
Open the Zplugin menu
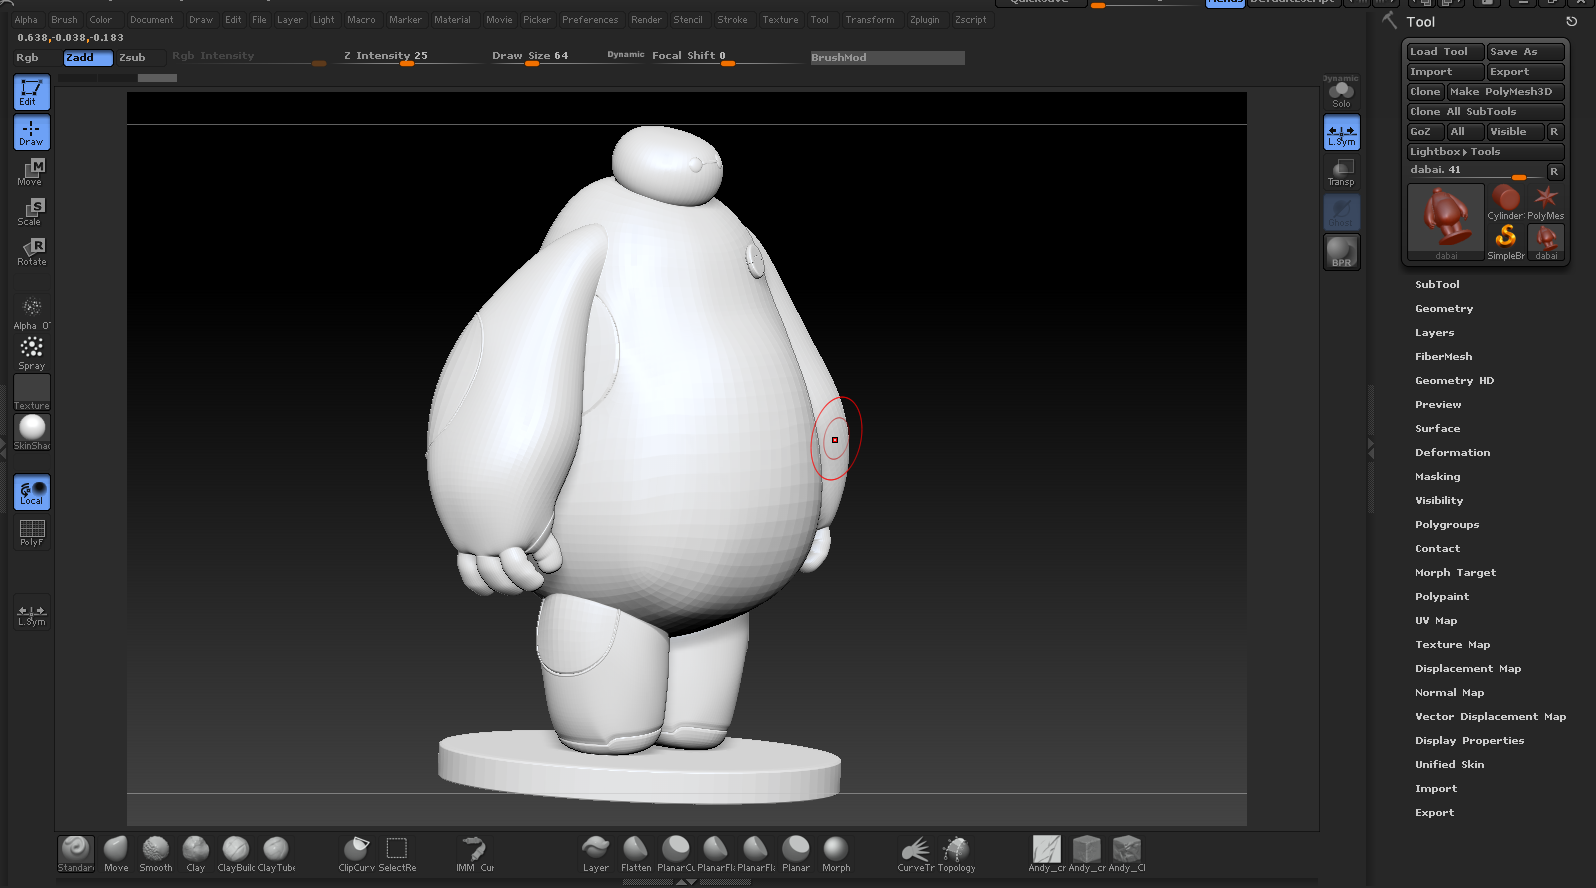tap(924, 20)
